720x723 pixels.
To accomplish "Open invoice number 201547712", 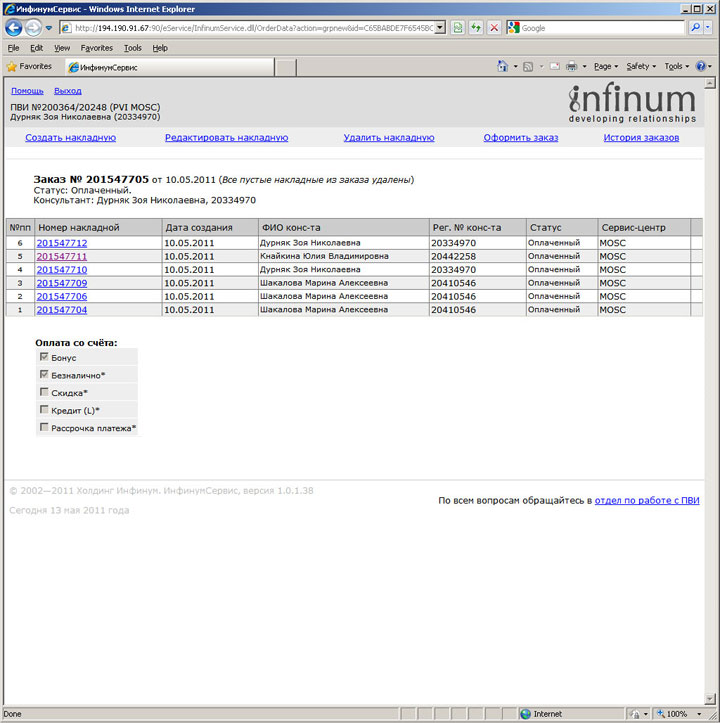I will point(62,243).
